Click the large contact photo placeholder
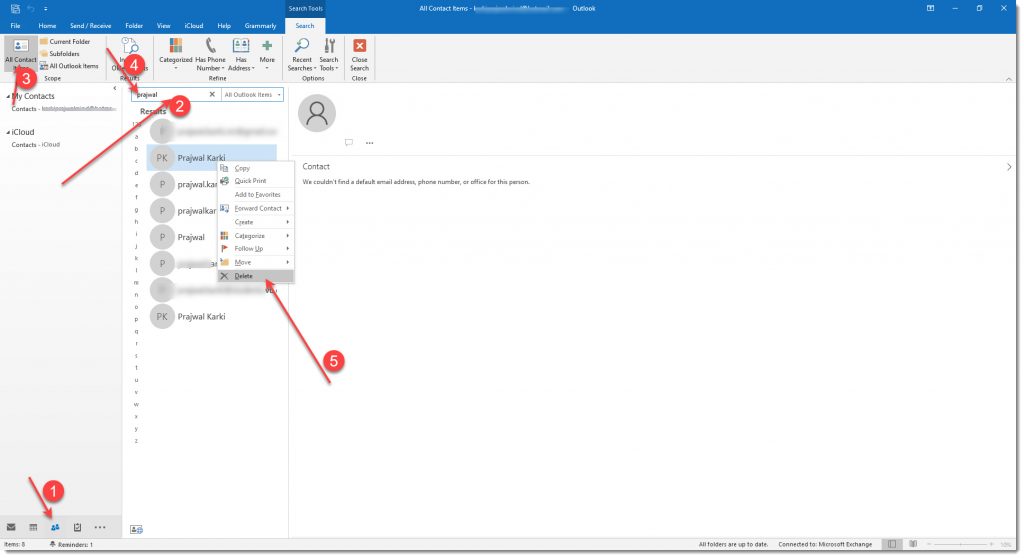Image resolution: width=1024 pixels, height=558 pixels. pyautogui.click(x=317, y=113)
